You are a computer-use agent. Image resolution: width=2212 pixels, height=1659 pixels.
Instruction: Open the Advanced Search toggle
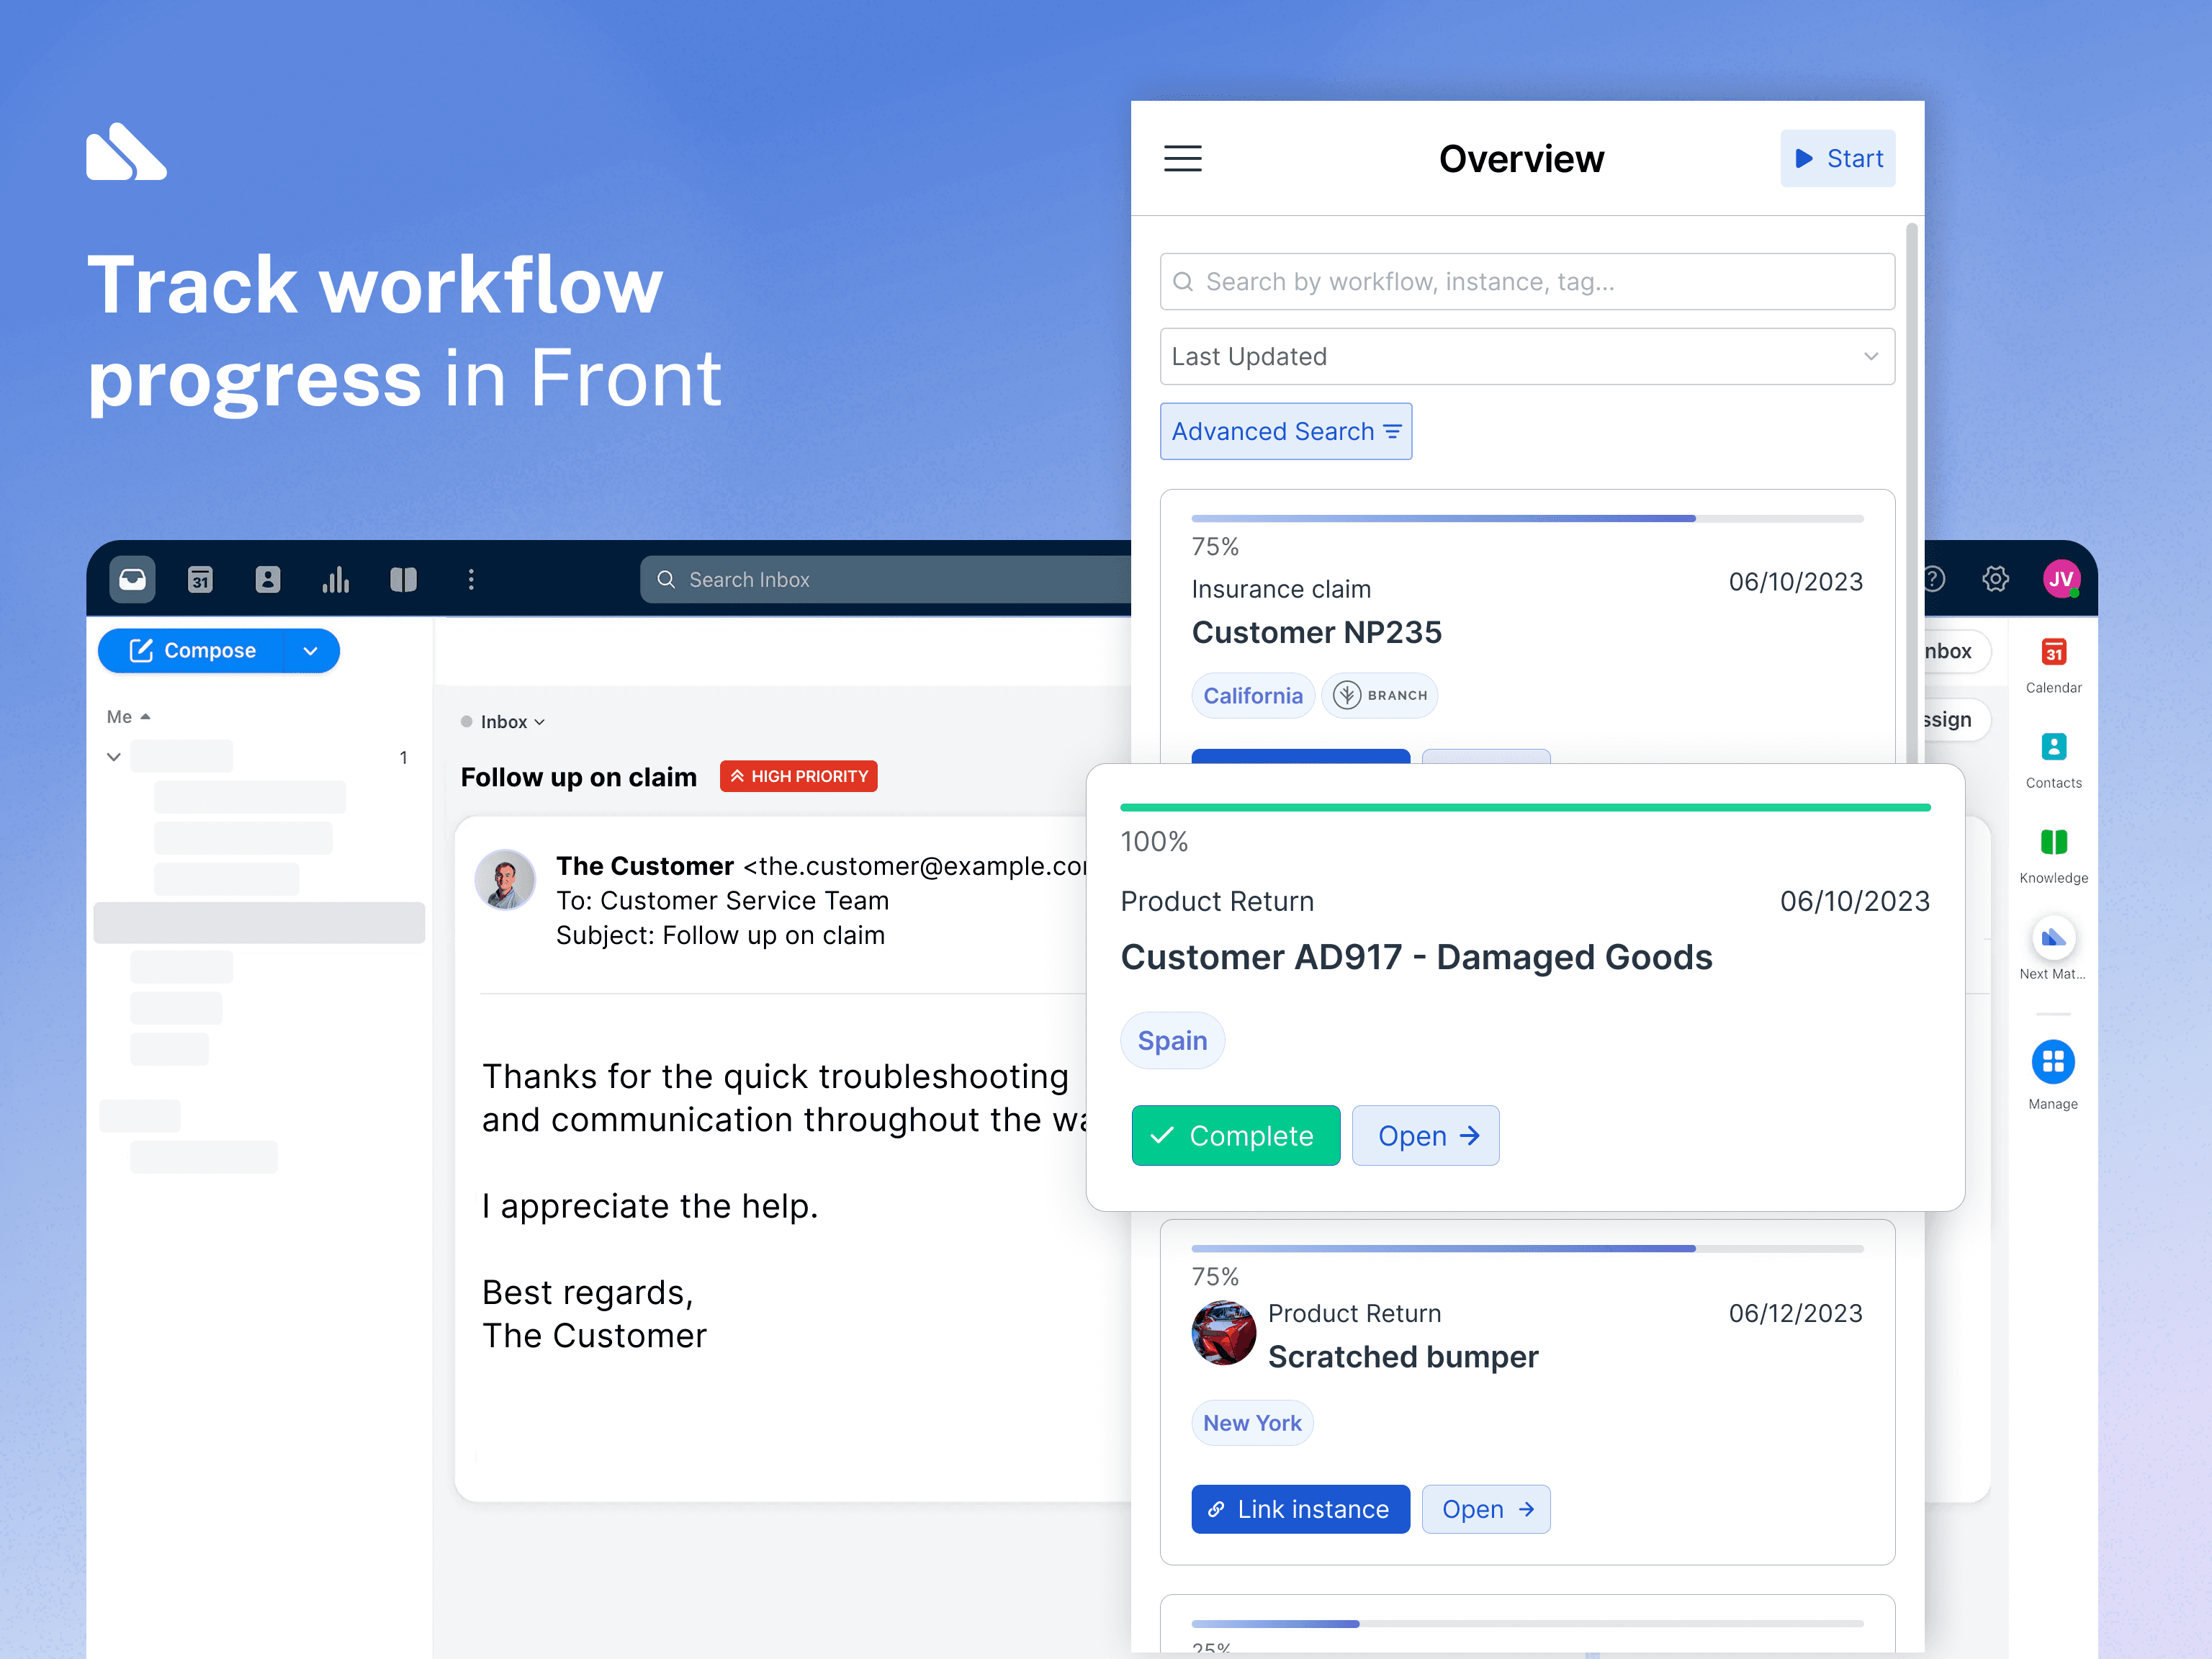[1289, 431]
